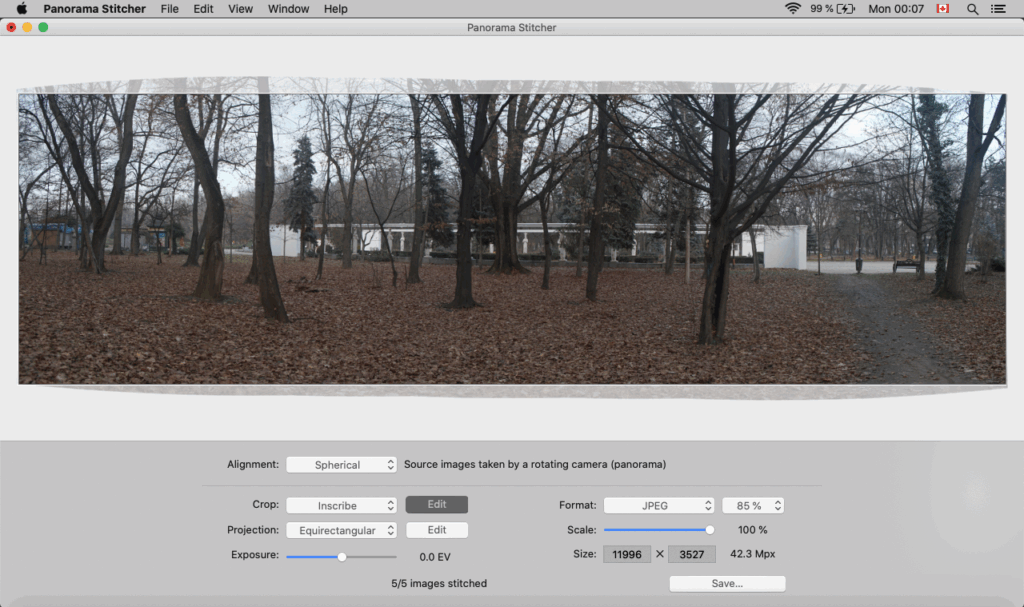Viewport: 1024px width, 607px height.
Task: Click the Save button
Action: 727,583
